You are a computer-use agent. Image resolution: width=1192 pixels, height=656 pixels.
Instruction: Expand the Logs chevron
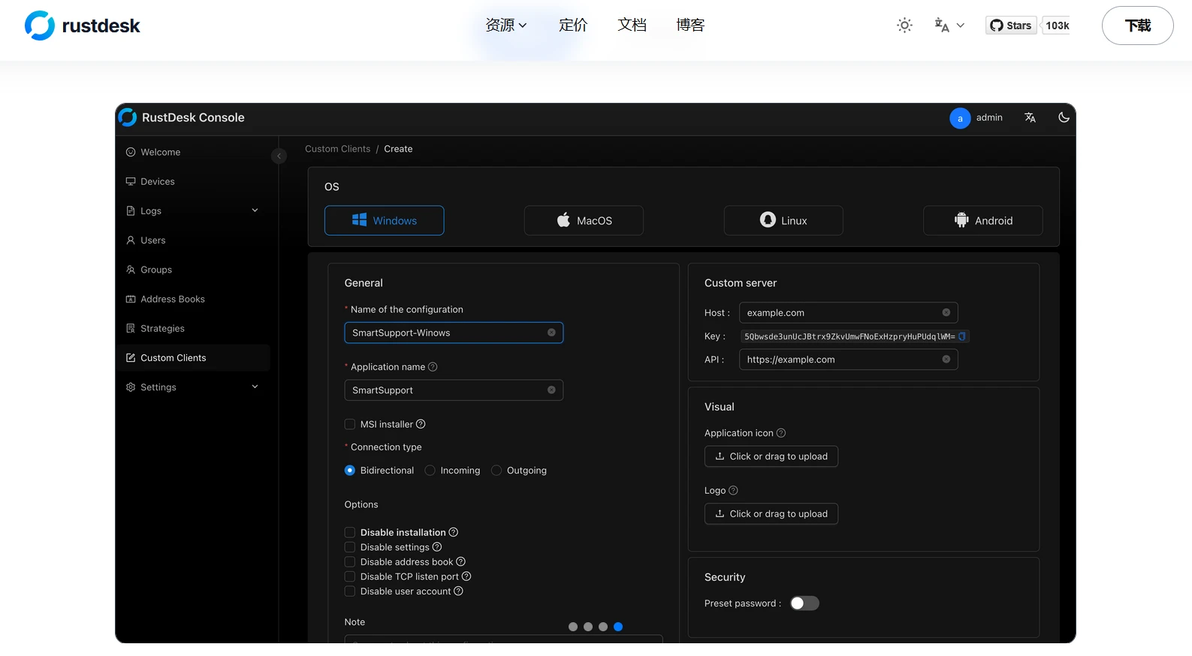(x=255, y=211)
